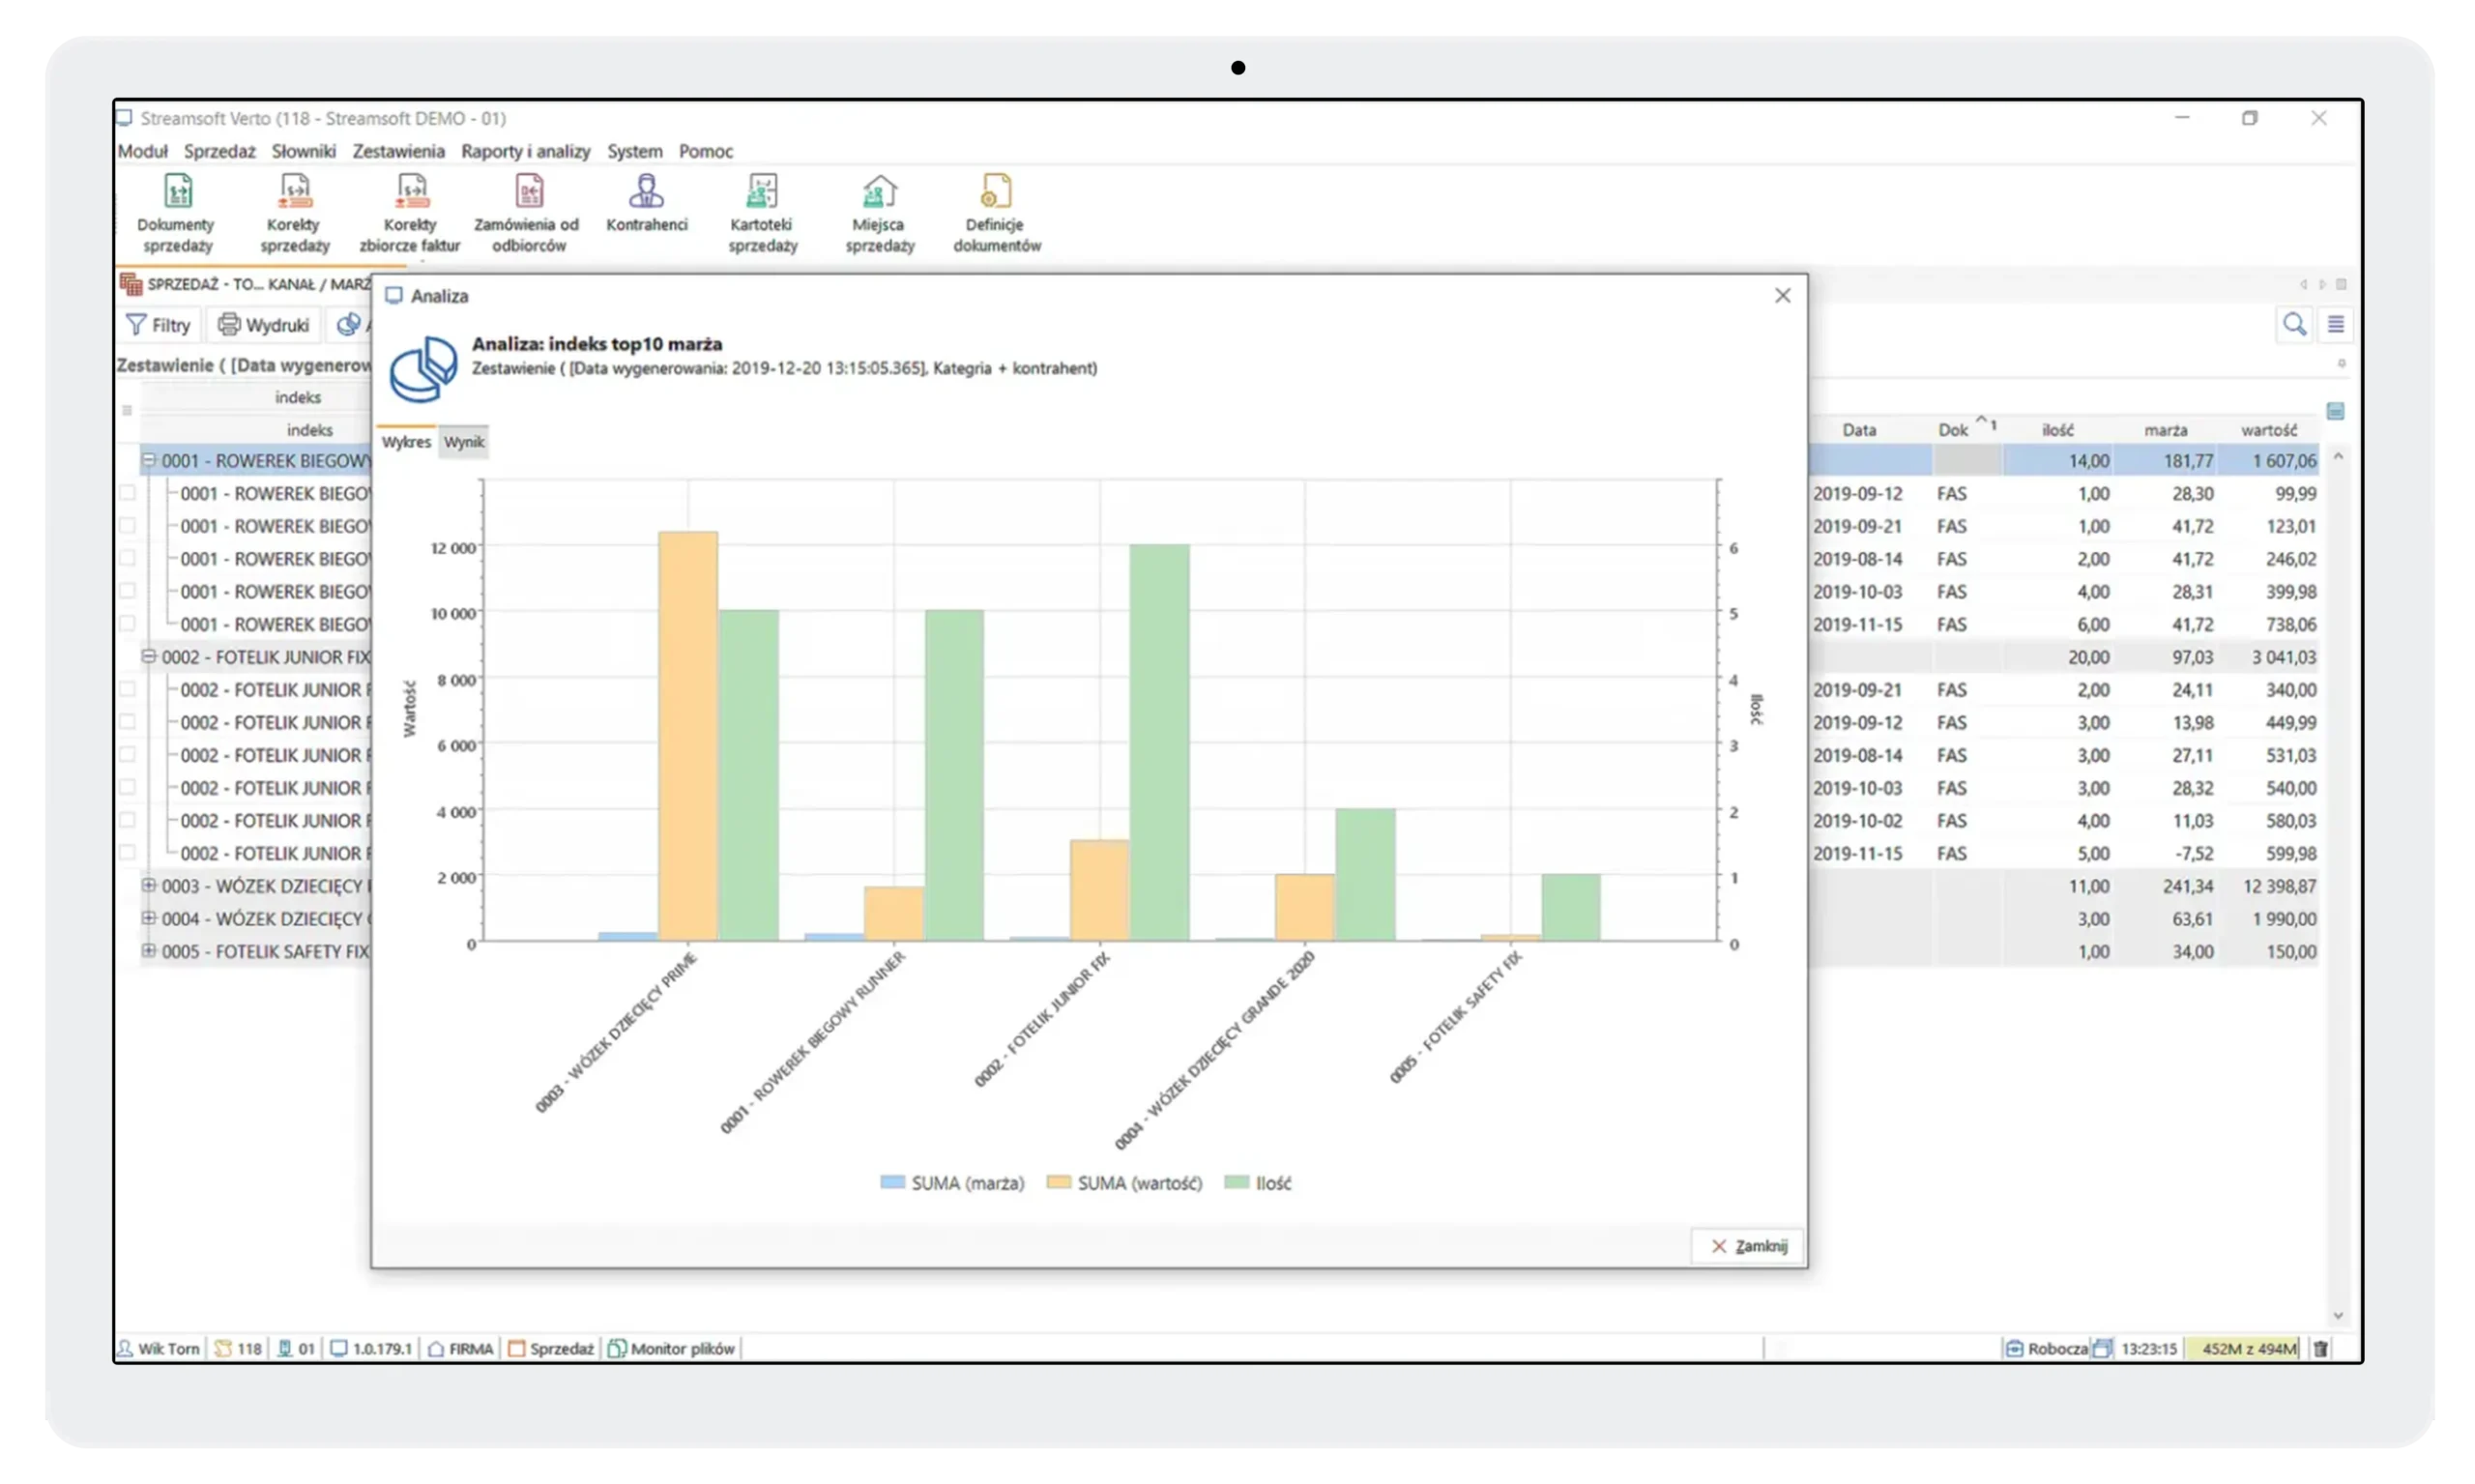Open Kontrahenci icon

coord(646,191)
